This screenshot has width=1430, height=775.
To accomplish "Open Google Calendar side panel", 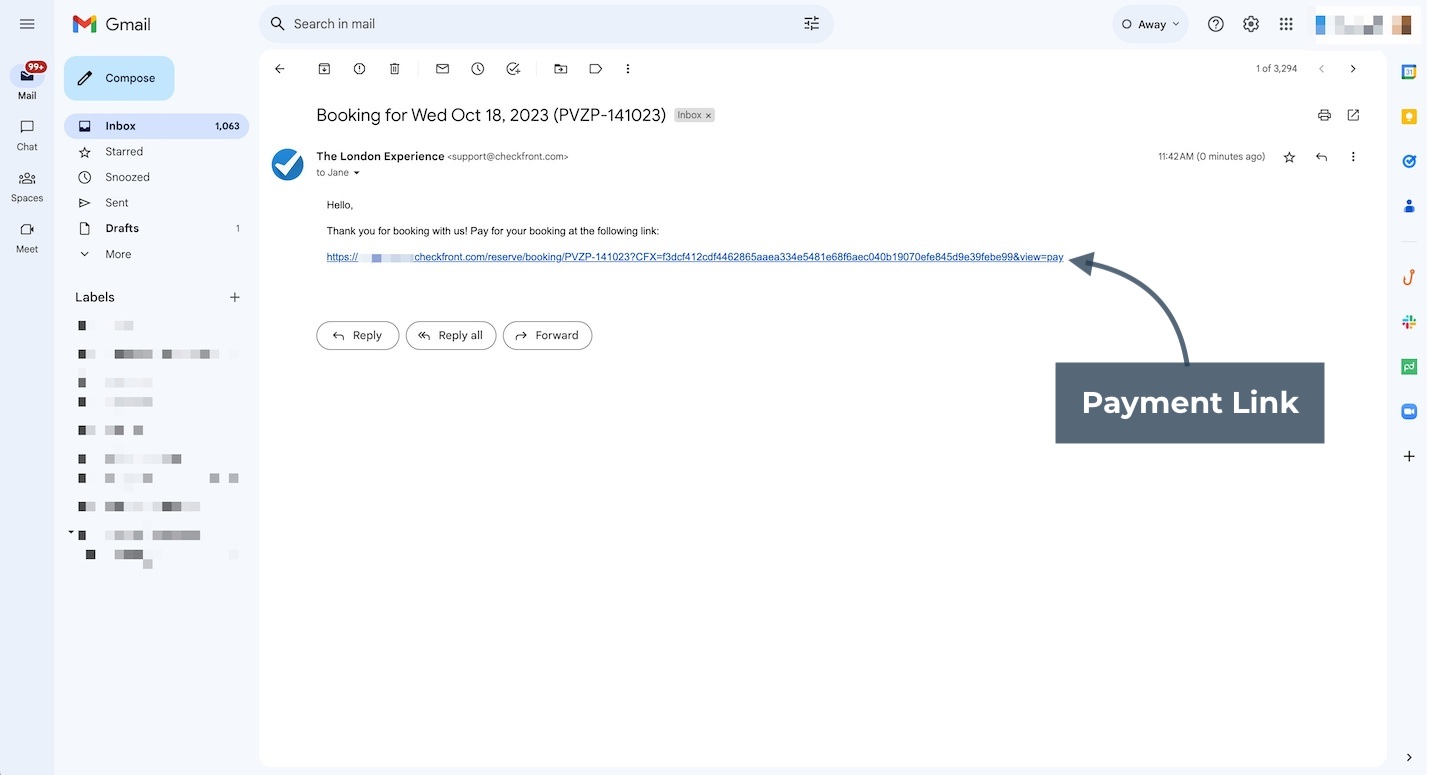I will (1409, 72).
